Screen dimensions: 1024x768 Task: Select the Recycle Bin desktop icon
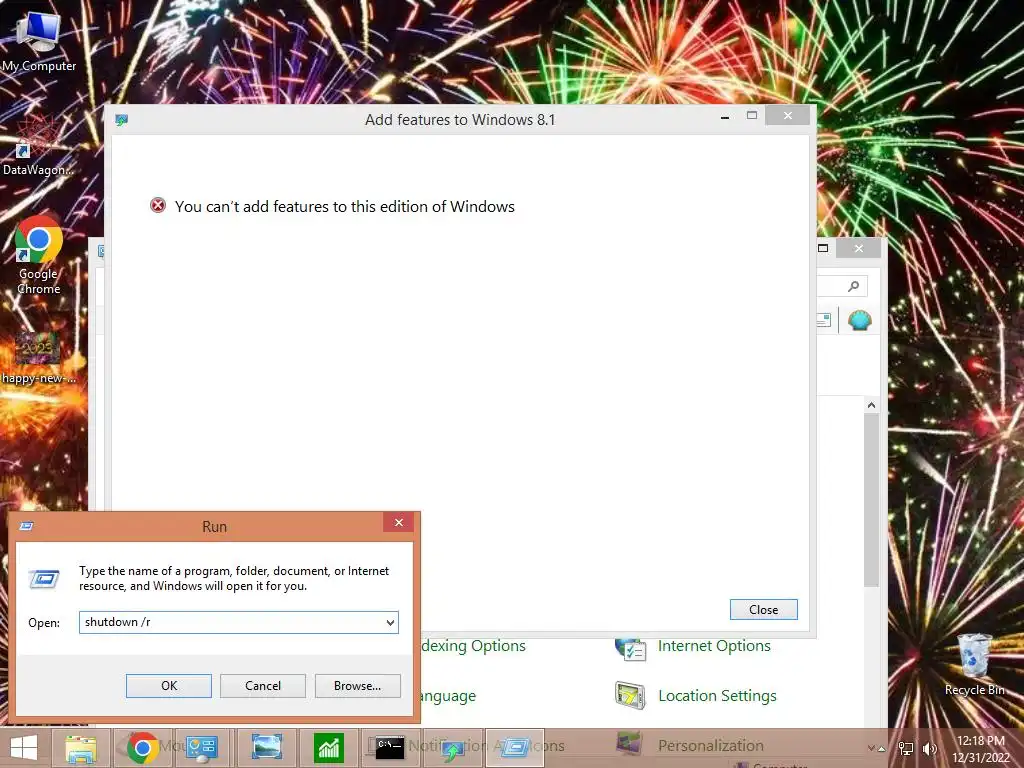(x=974, y=665)
